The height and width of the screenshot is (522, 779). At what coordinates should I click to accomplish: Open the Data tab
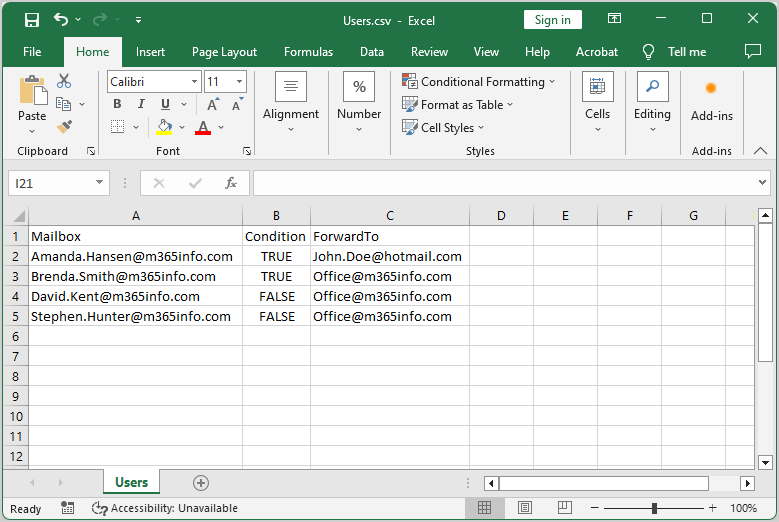(372, 52)
